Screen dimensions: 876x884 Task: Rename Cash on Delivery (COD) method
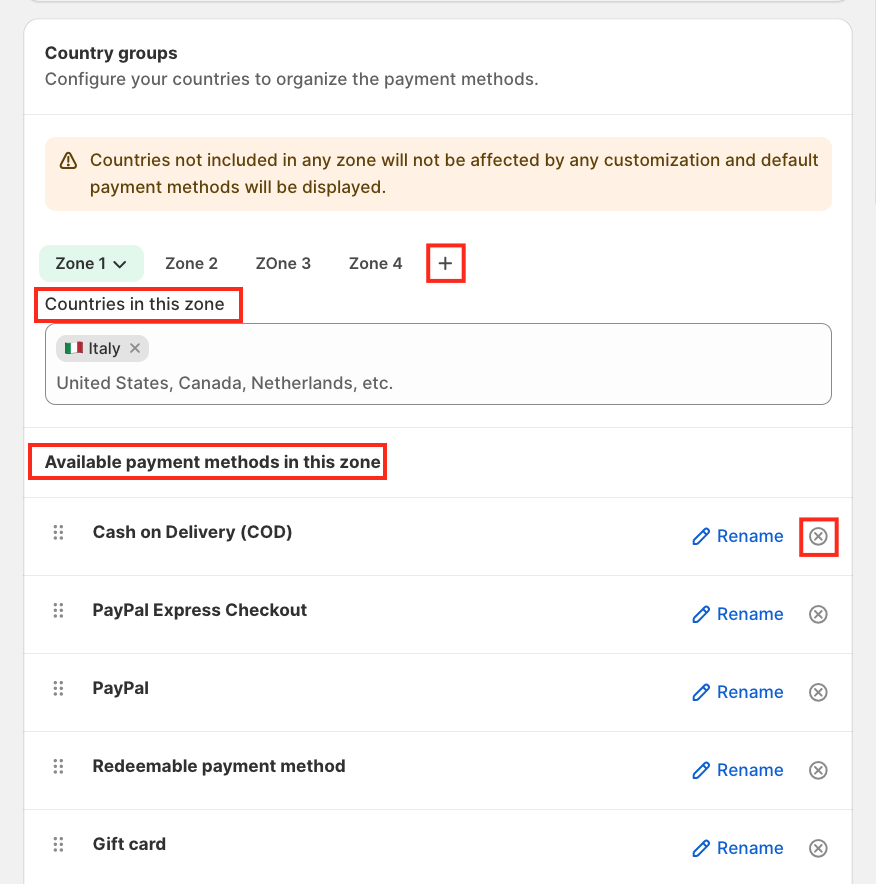click(738, 537)
